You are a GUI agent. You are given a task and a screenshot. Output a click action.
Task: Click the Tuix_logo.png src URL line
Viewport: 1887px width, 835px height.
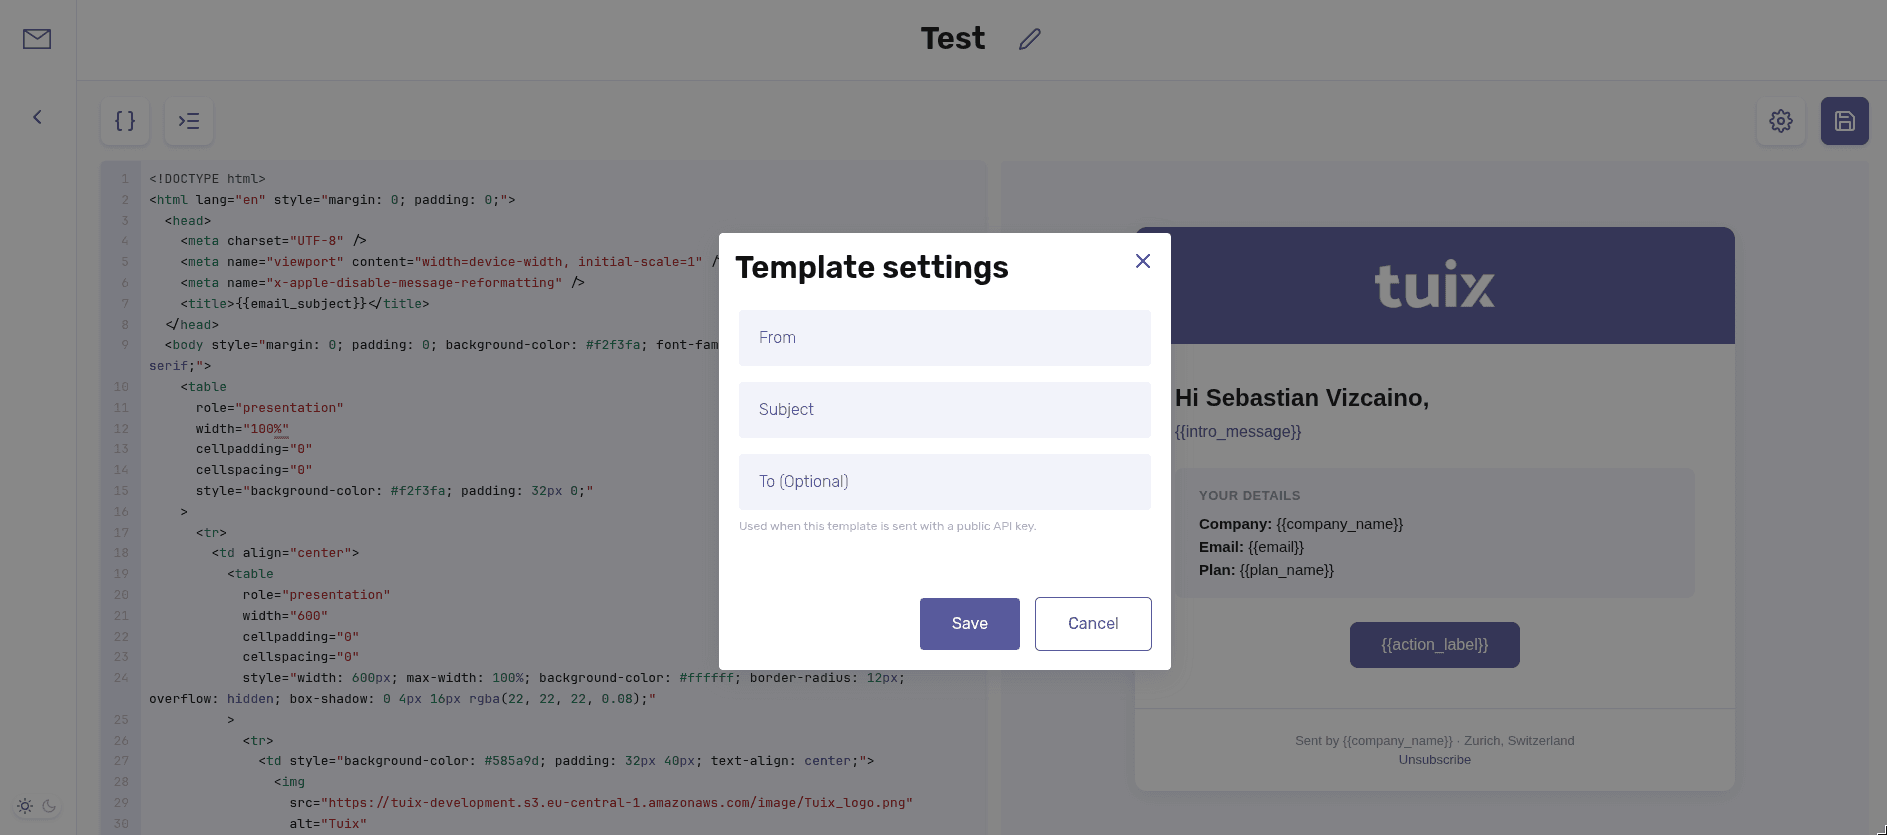tap(601, 803)
